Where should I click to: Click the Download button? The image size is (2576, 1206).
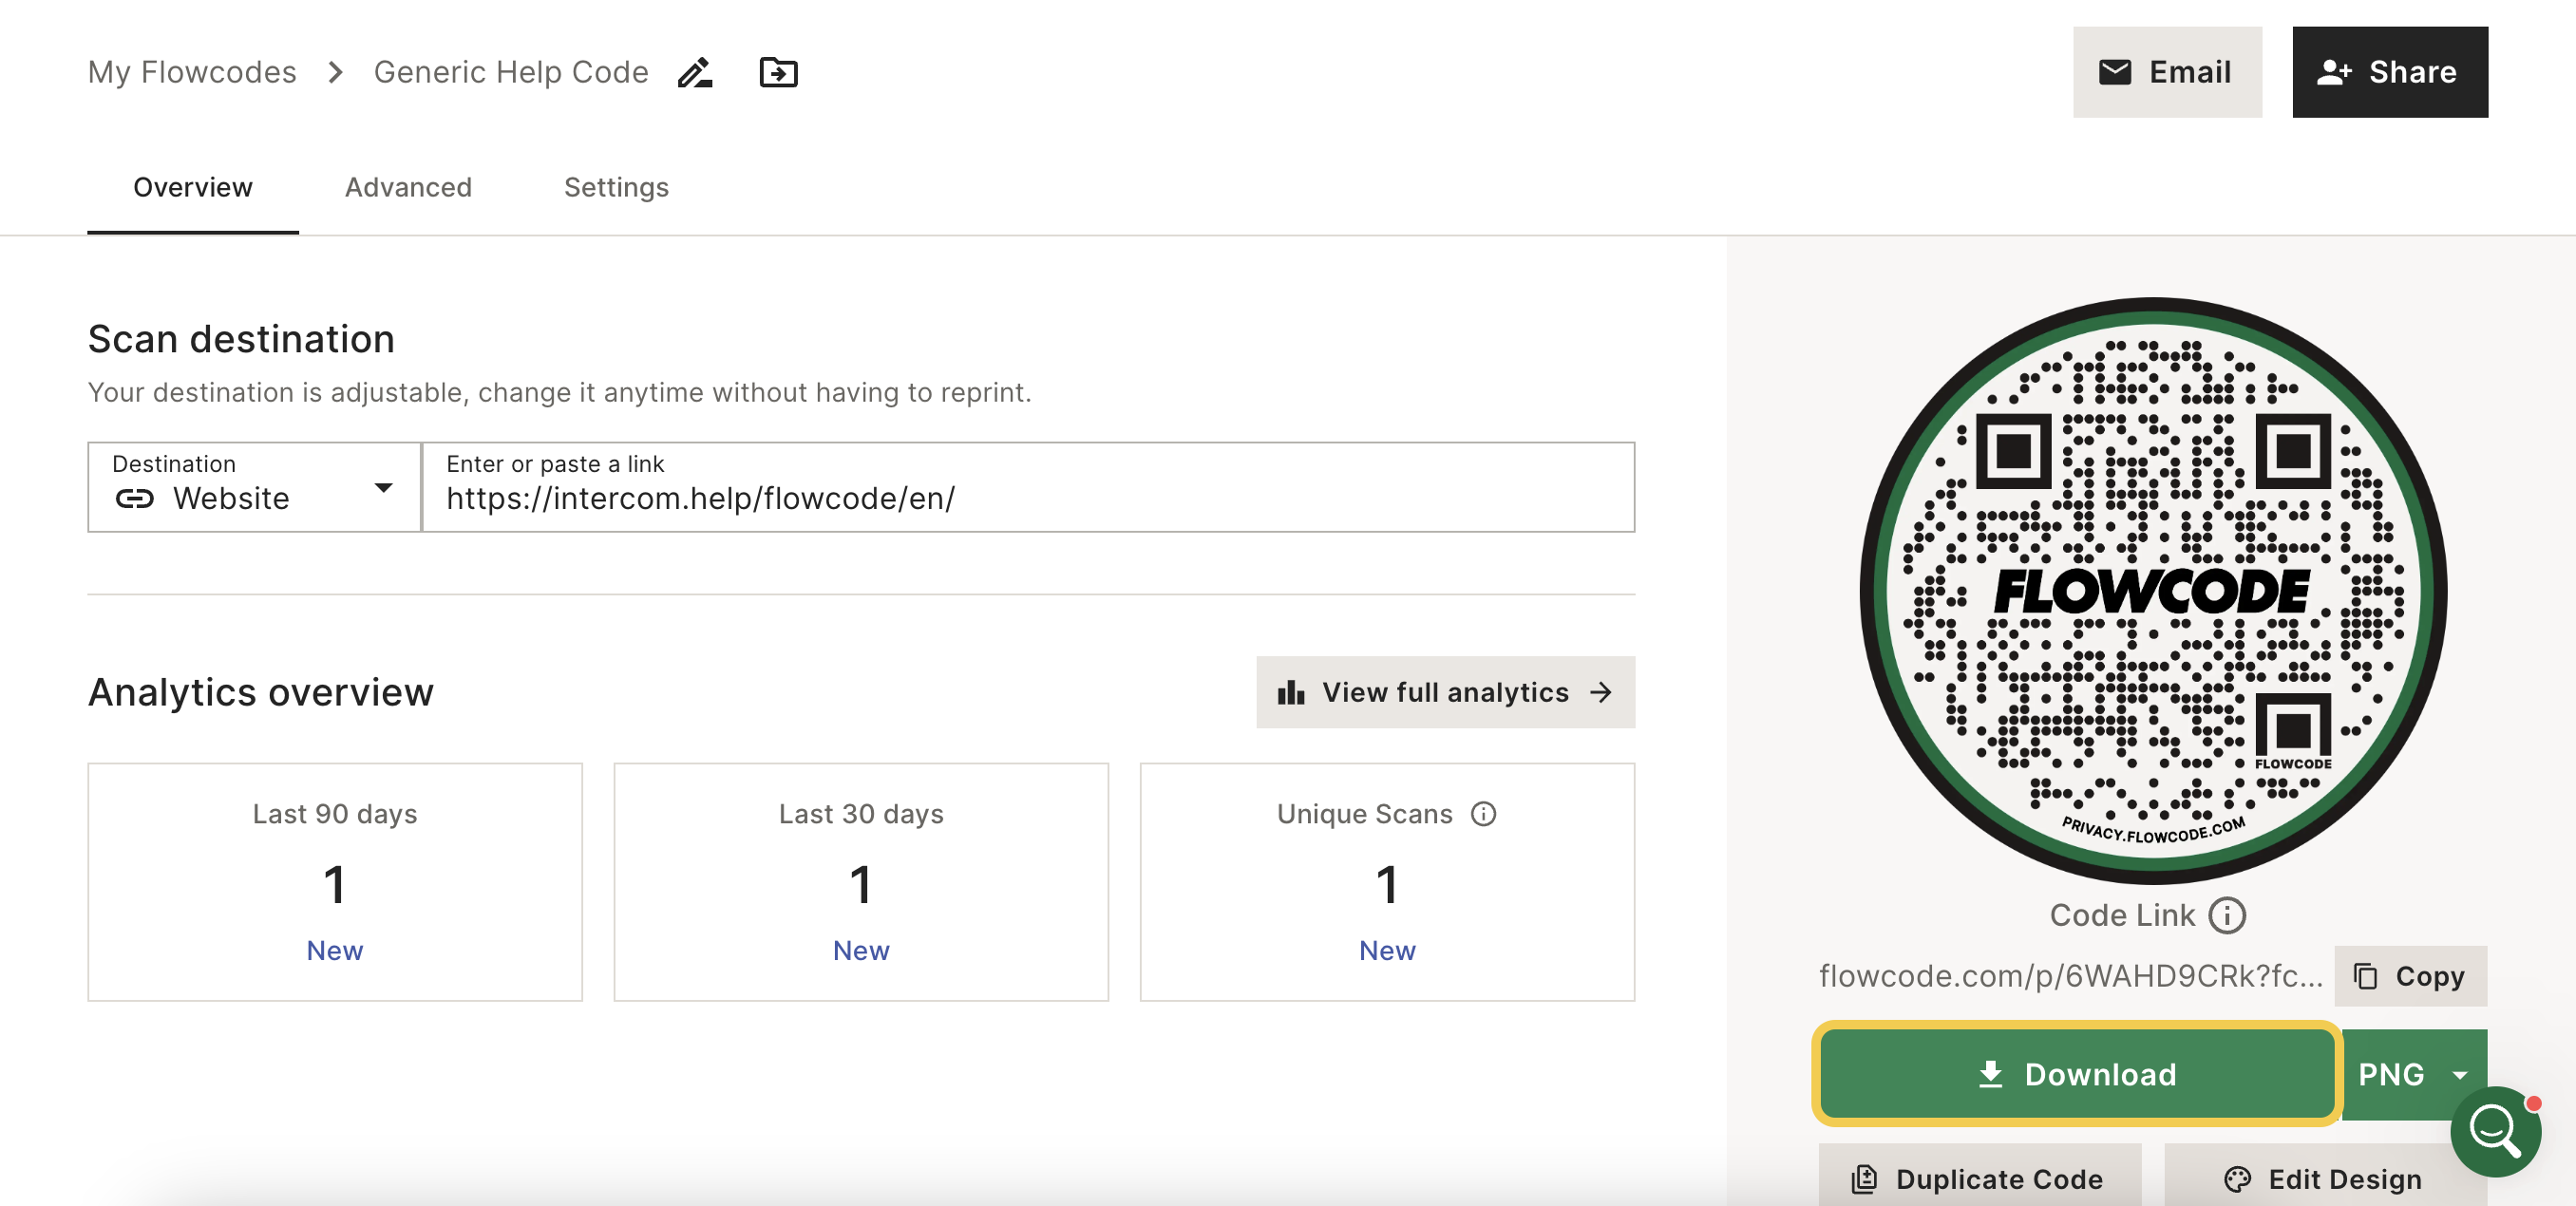pos(2076,1074)
